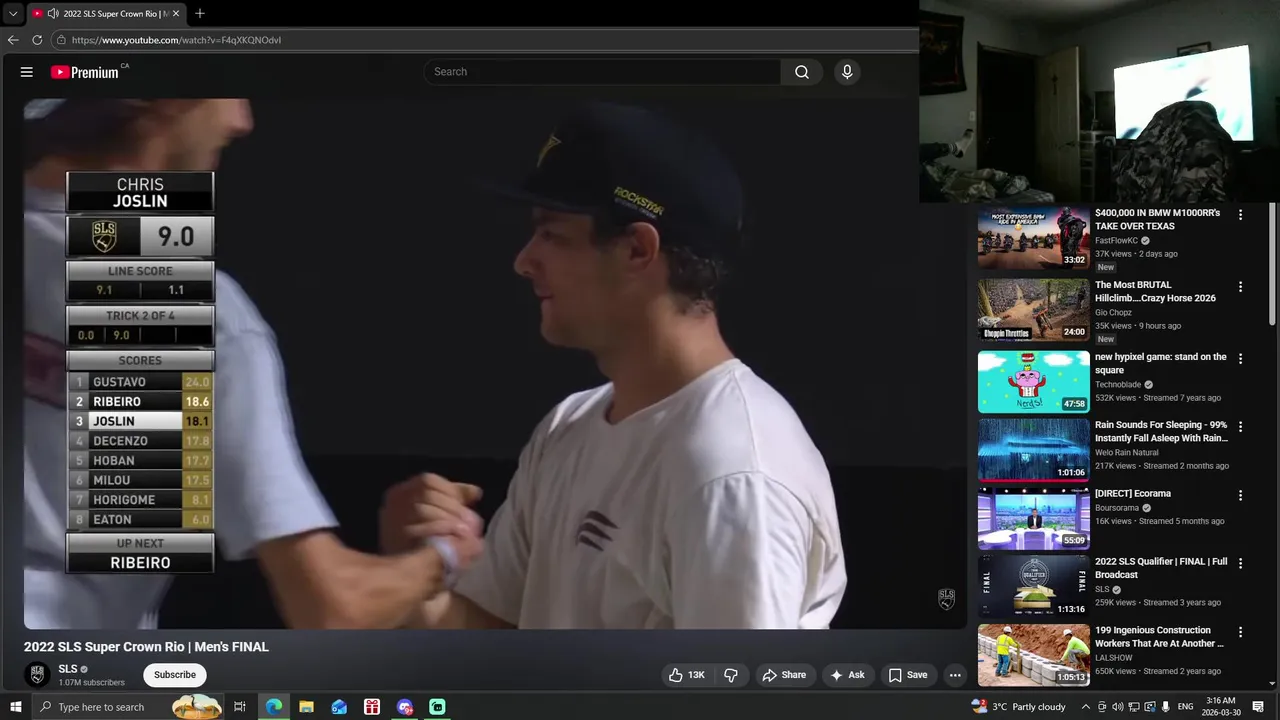Open Welo Rain Natural channel name
Image resolution: width=1280 pixels, height=720 pixels.
(x=1126, y=452)
